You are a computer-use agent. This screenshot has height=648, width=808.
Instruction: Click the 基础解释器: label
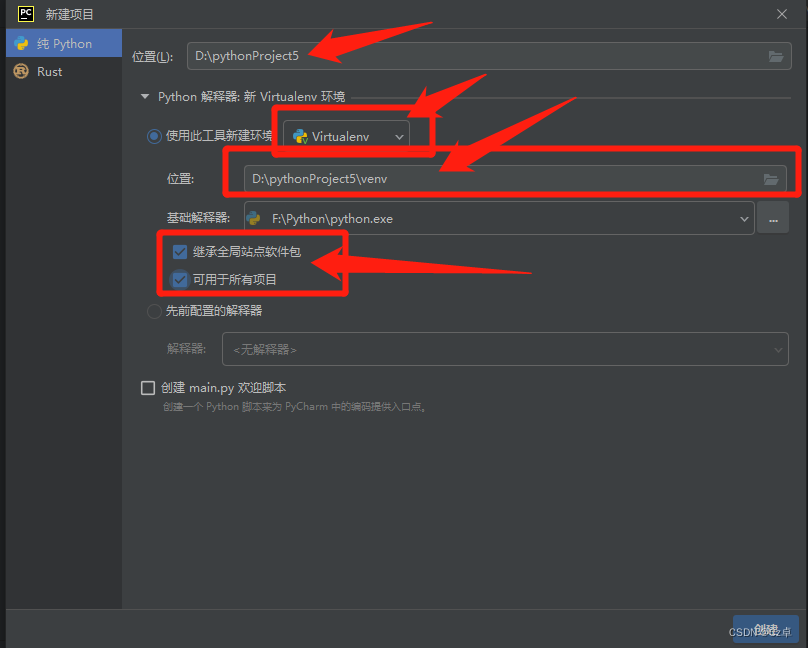point(198,218)
